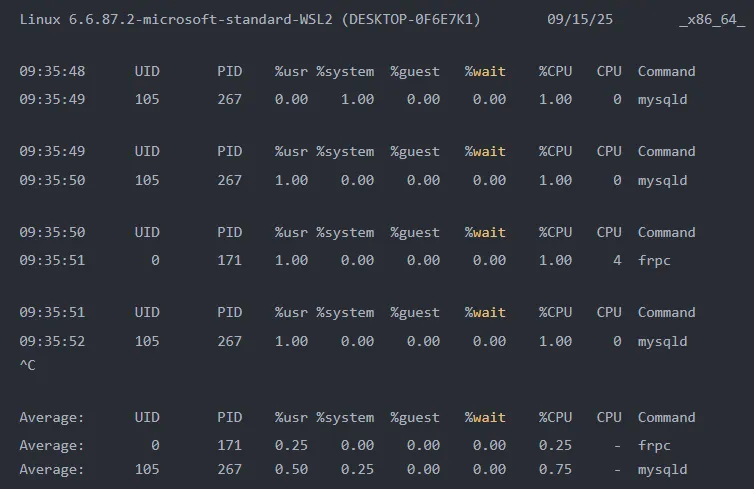754x489 pixels.
Task: Click the 09:35:52 timestamp
Action: (x=52, y=341)
